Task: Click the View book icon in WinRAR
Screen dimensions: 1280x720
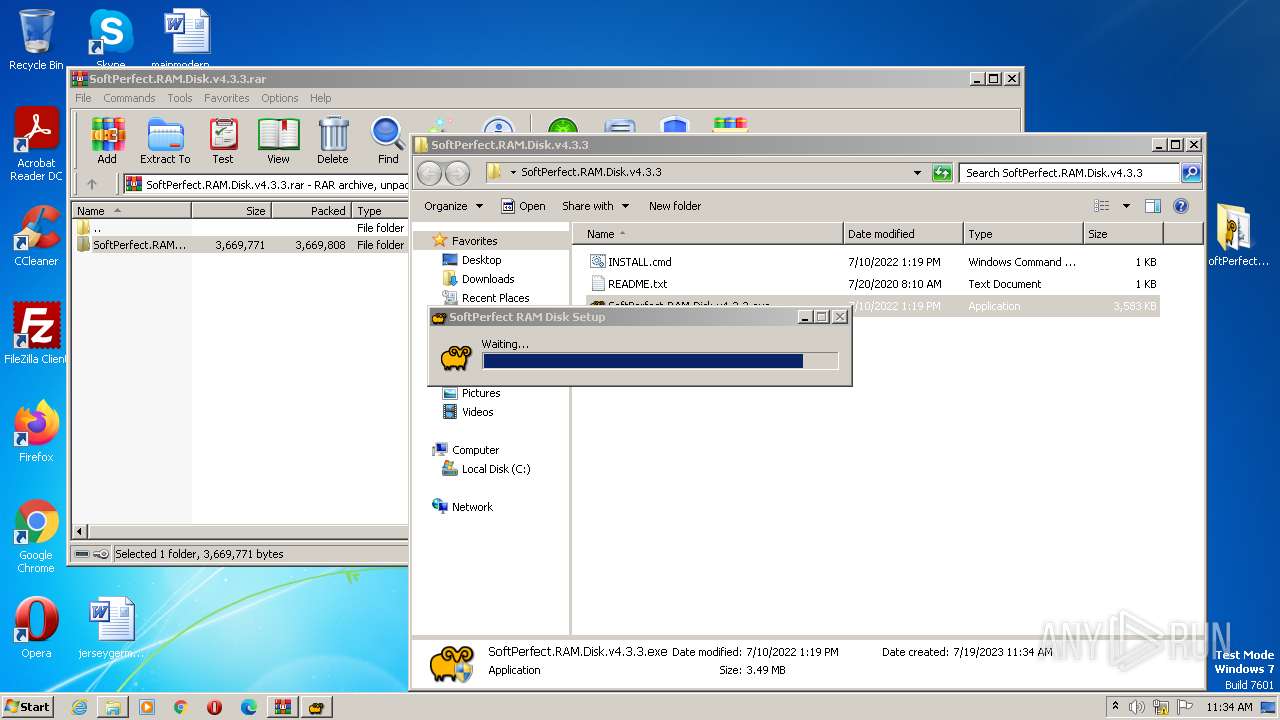Action: [x=278, y=140]
